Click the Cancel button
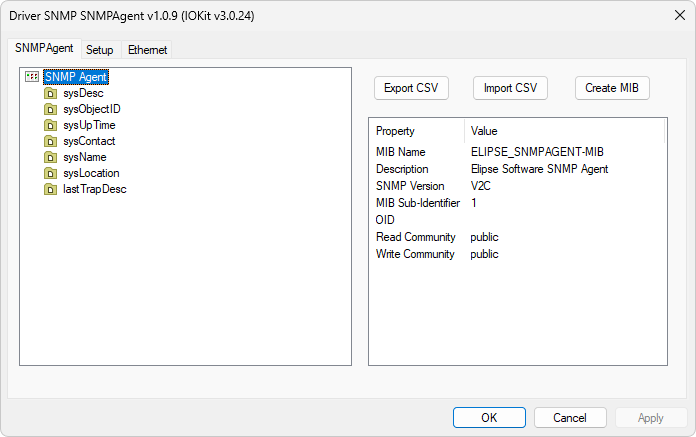696x437 pixels. pyautogui.click(x=570, y=417)
